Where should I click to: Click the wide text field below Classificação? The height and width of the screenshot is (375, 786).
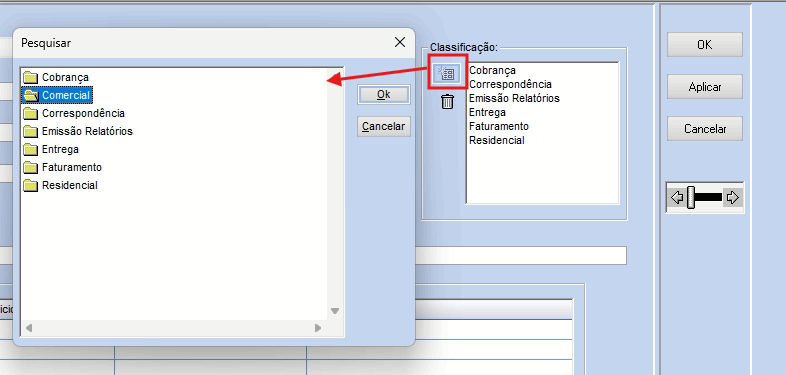pos(521,256)
